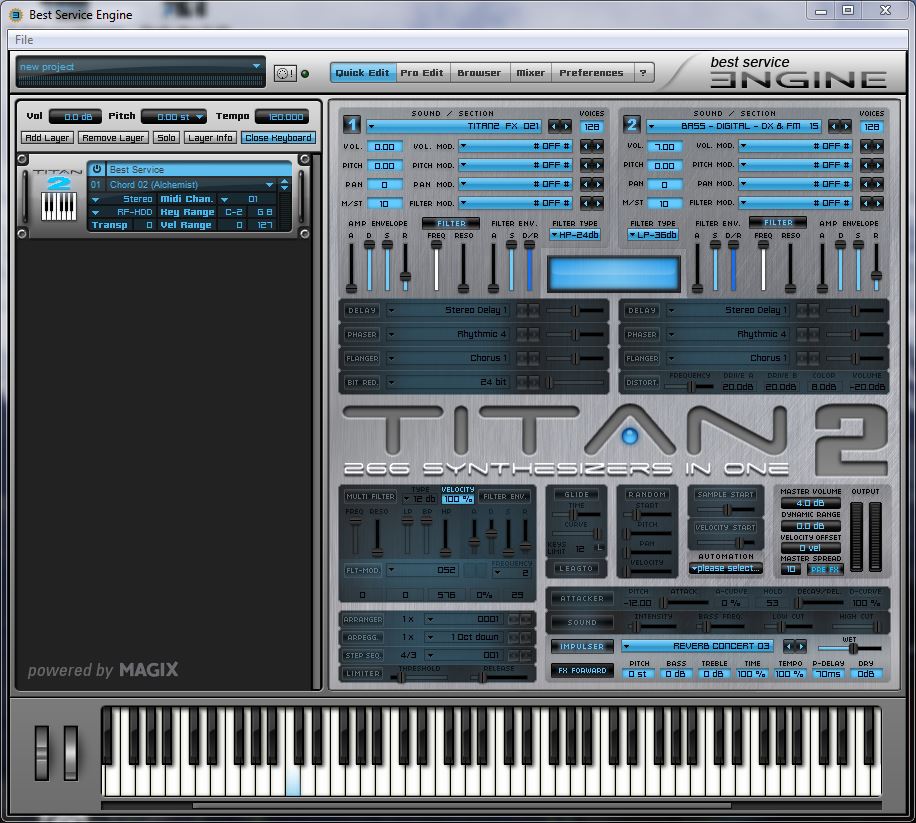This screenshot has height=823, width=916.
Task: Switch to the Quick Edit tab
Action: [x=362, y=73]
